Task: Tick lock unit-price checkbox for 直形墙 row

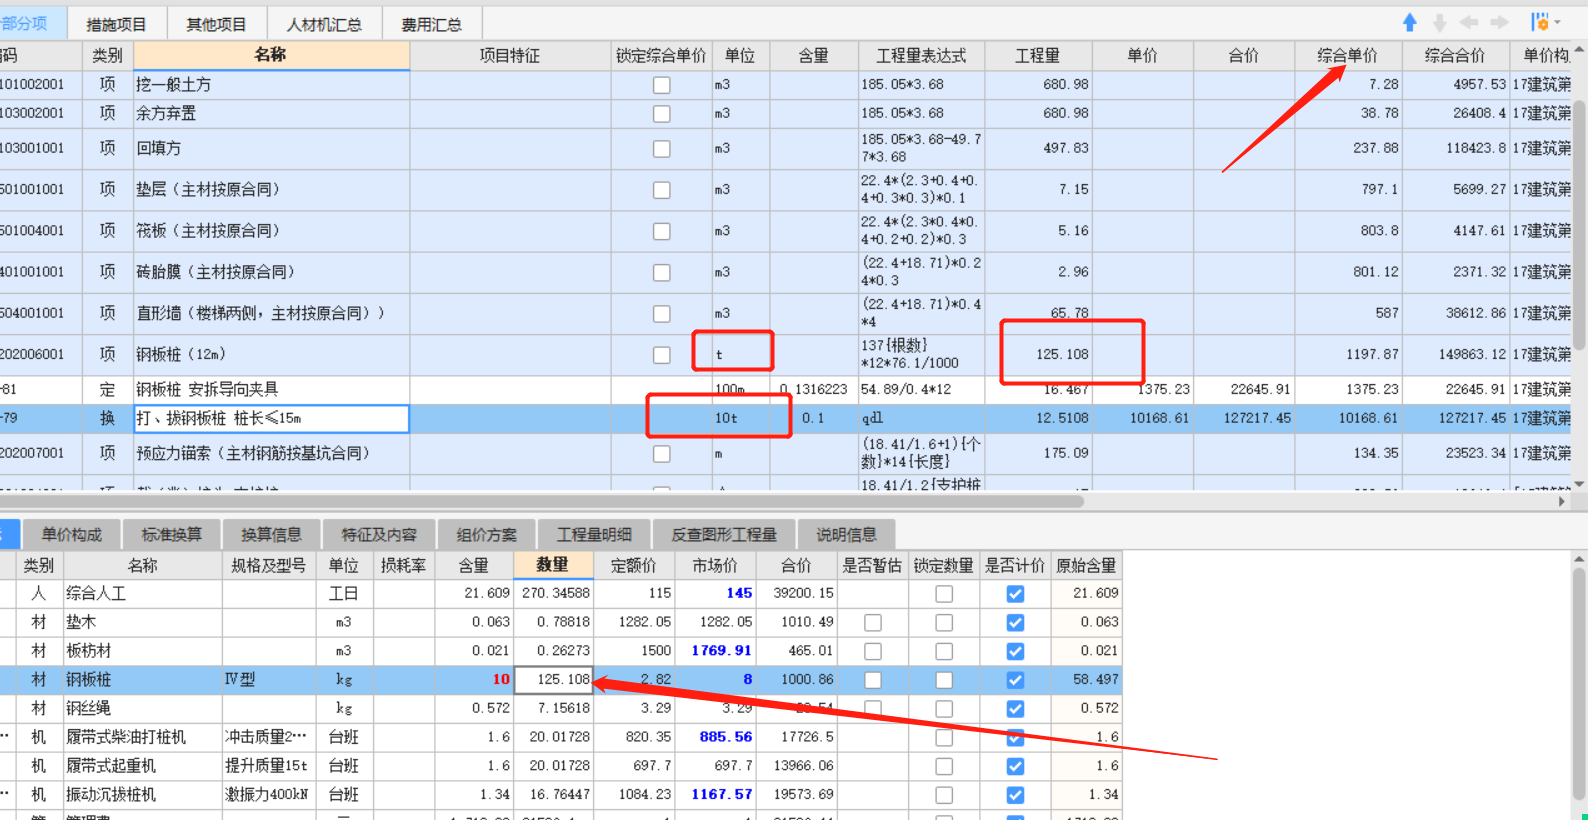Action: point(662,314)
